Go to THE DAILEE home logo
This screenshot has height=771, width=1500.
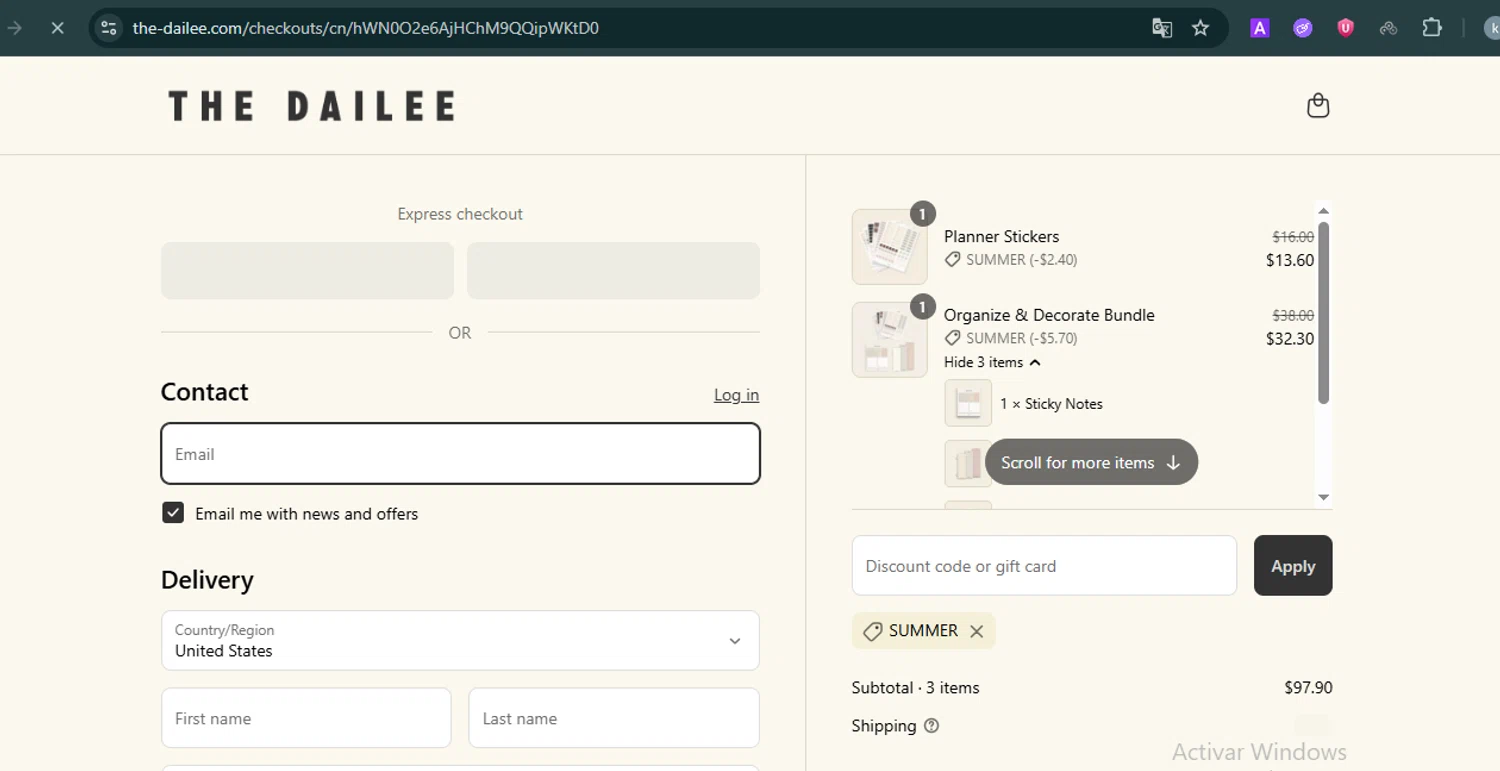pos(312,106)
